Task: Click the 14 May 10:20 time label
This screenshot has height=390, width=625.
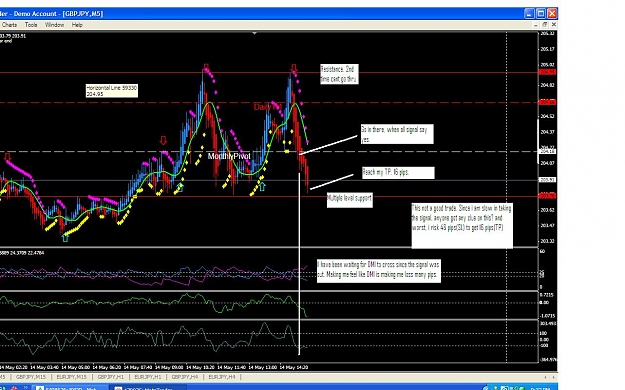Action: pyautogui.click(x=200, y=367)
